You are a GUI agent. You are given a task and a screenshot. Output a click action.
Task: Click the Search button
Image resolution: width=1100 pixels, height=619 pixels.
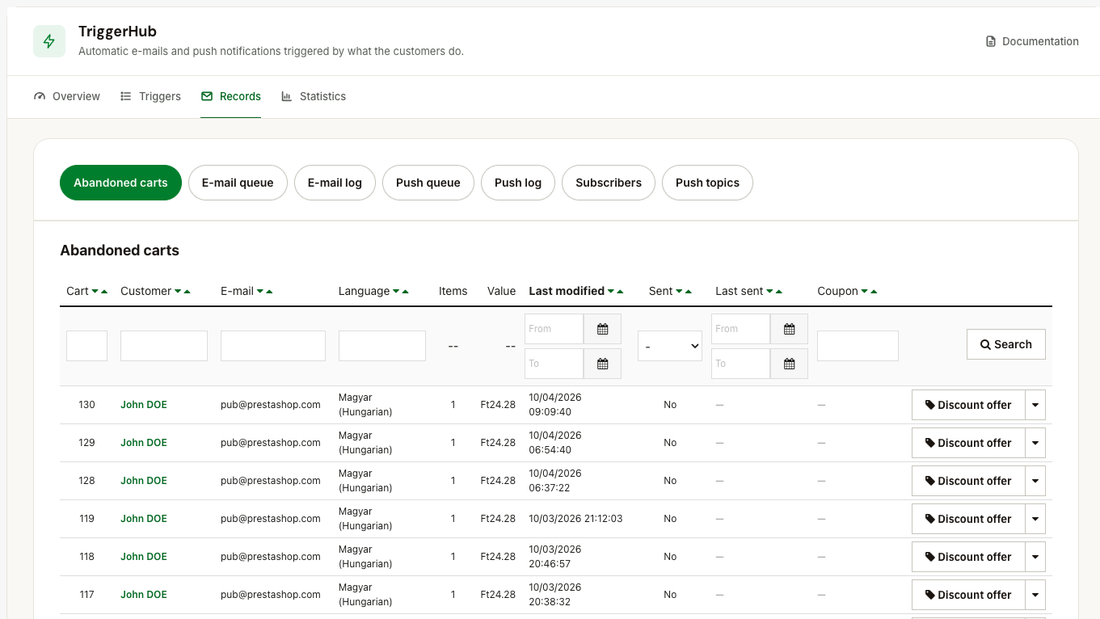click(1006, 345)
